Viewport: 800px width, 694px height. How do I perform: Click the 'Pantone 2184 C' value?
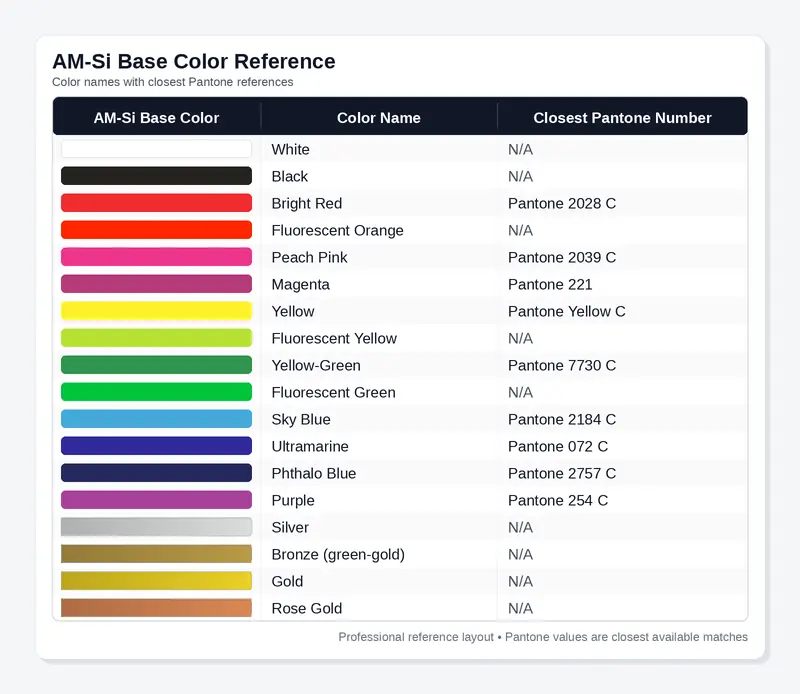tap(562, 420)
